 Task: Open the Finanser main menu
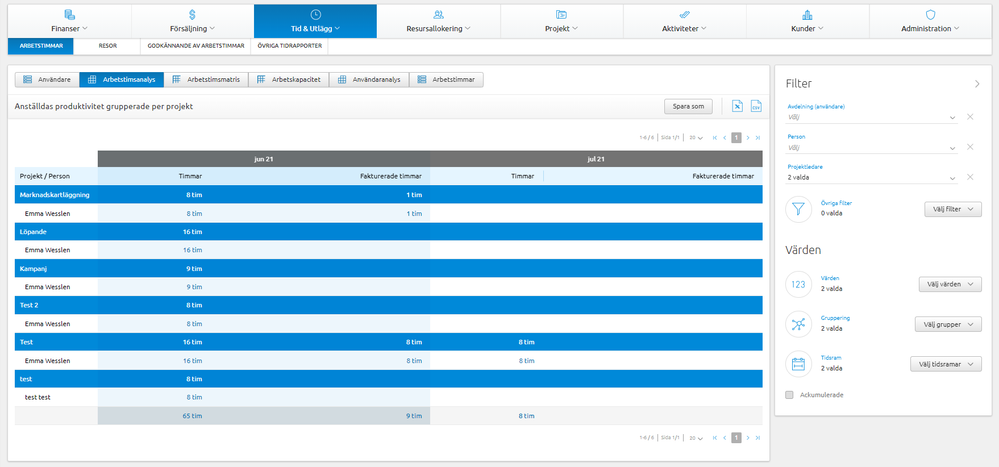[69, 22]
